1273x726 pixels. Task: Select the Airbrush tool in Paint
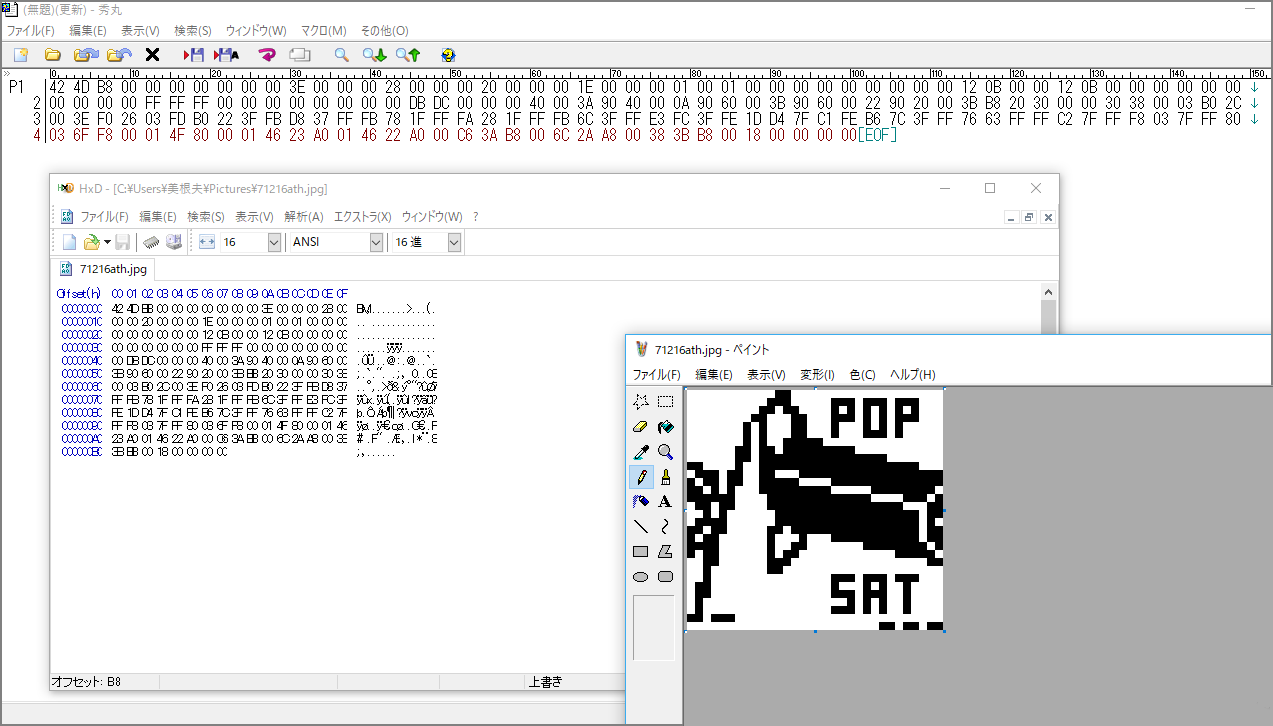point(641,501)
